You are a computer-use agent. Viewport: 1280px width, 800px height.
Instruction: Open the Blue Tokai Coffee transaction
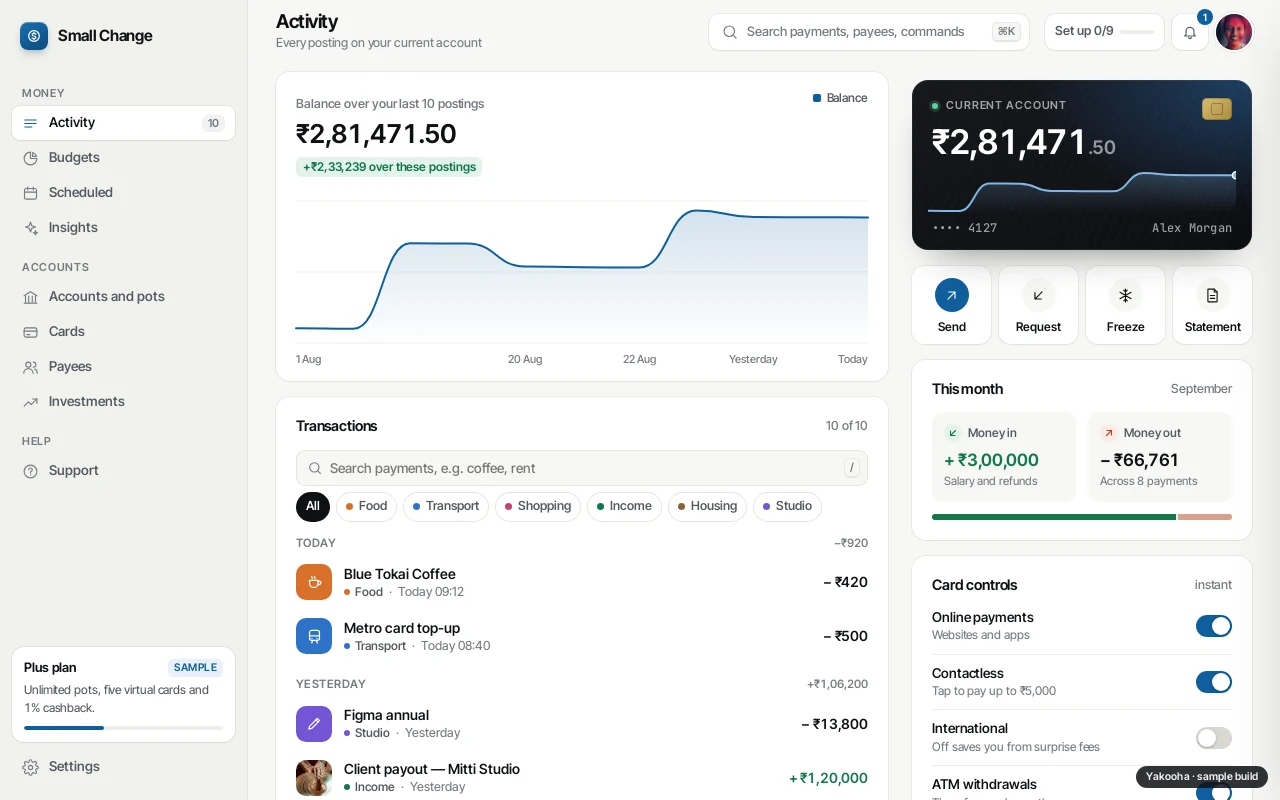[x=582, y=582]
